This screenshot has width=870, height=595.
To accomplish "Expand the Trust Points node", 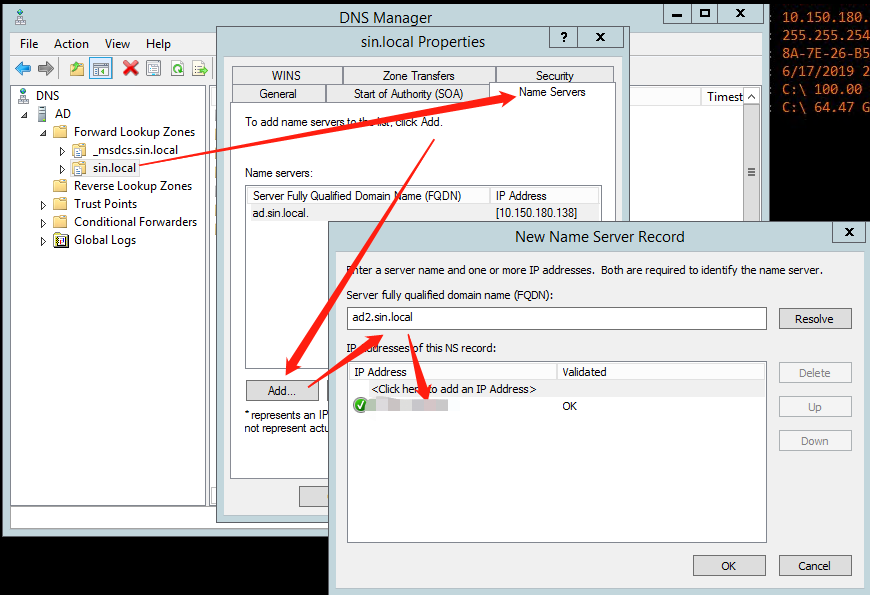I will click(x=43, y=205).
